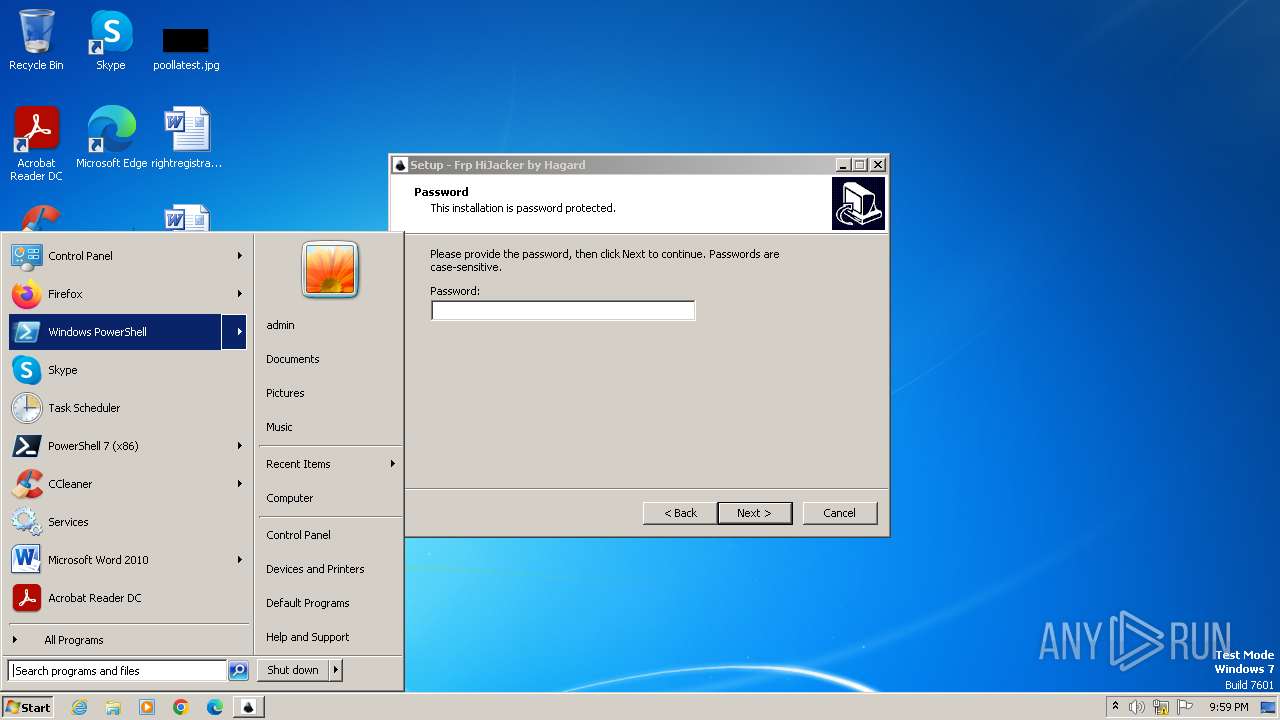This screenshot has width=1280, height=720.
Task: Click the 9:59 PM taskbar clock
Action: click(1228, 707)
